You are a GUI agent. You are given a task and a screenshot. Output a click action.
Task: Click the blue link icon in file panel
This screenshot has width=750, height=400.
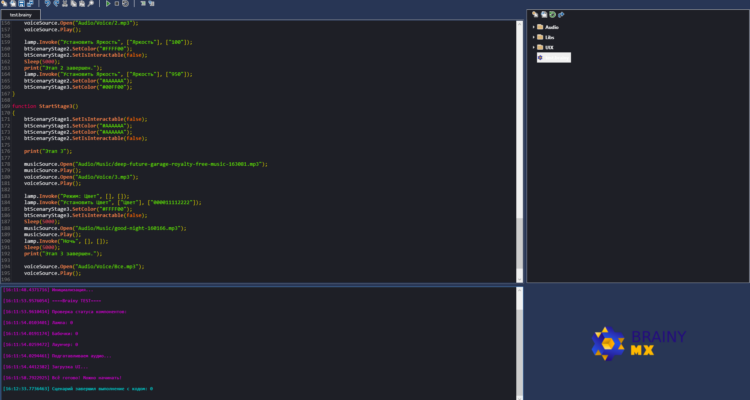coord(561,15)
